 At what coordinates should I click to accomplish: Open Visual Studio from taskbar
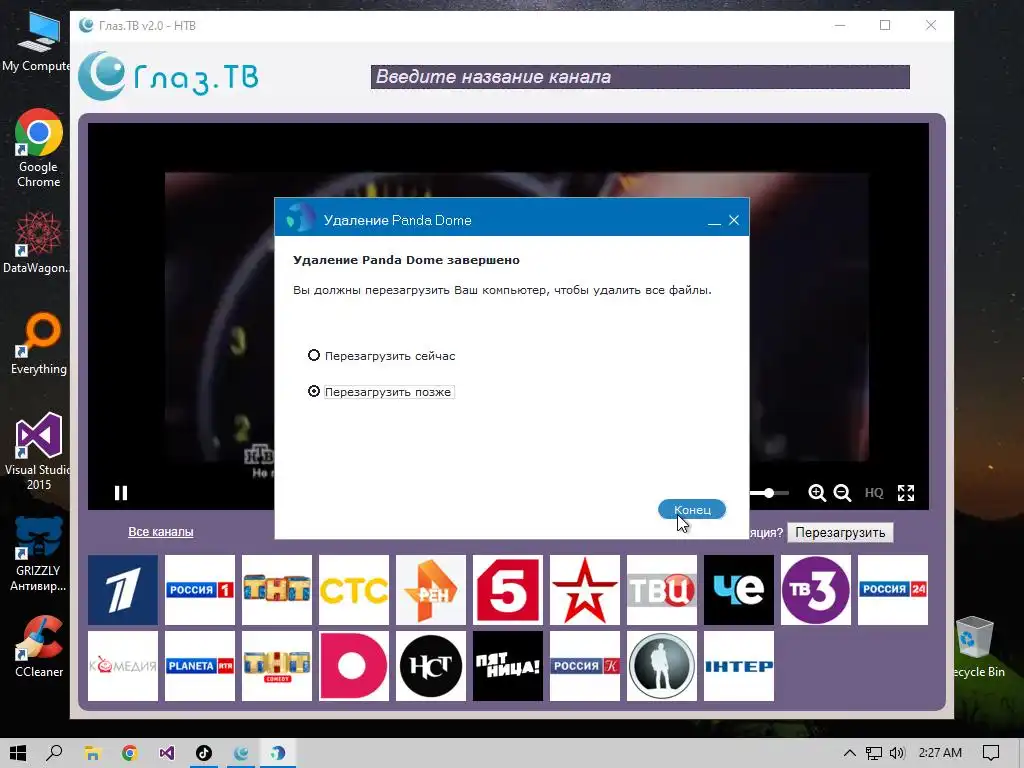(x=167, y=753)
